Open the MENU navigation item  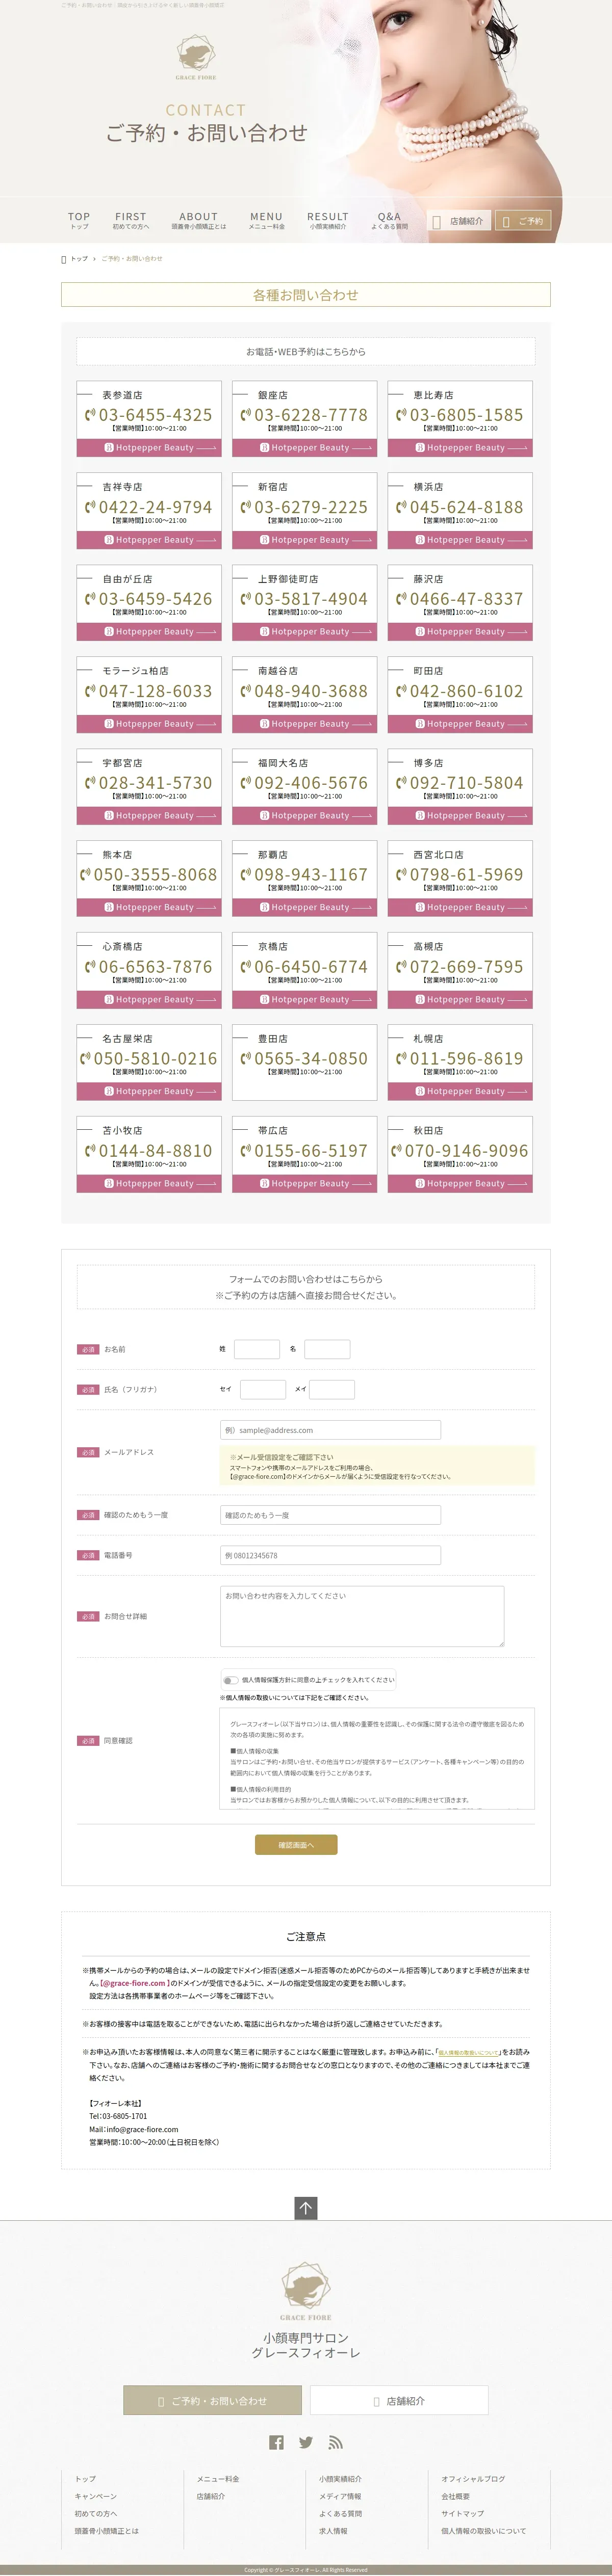click(266, 220)
